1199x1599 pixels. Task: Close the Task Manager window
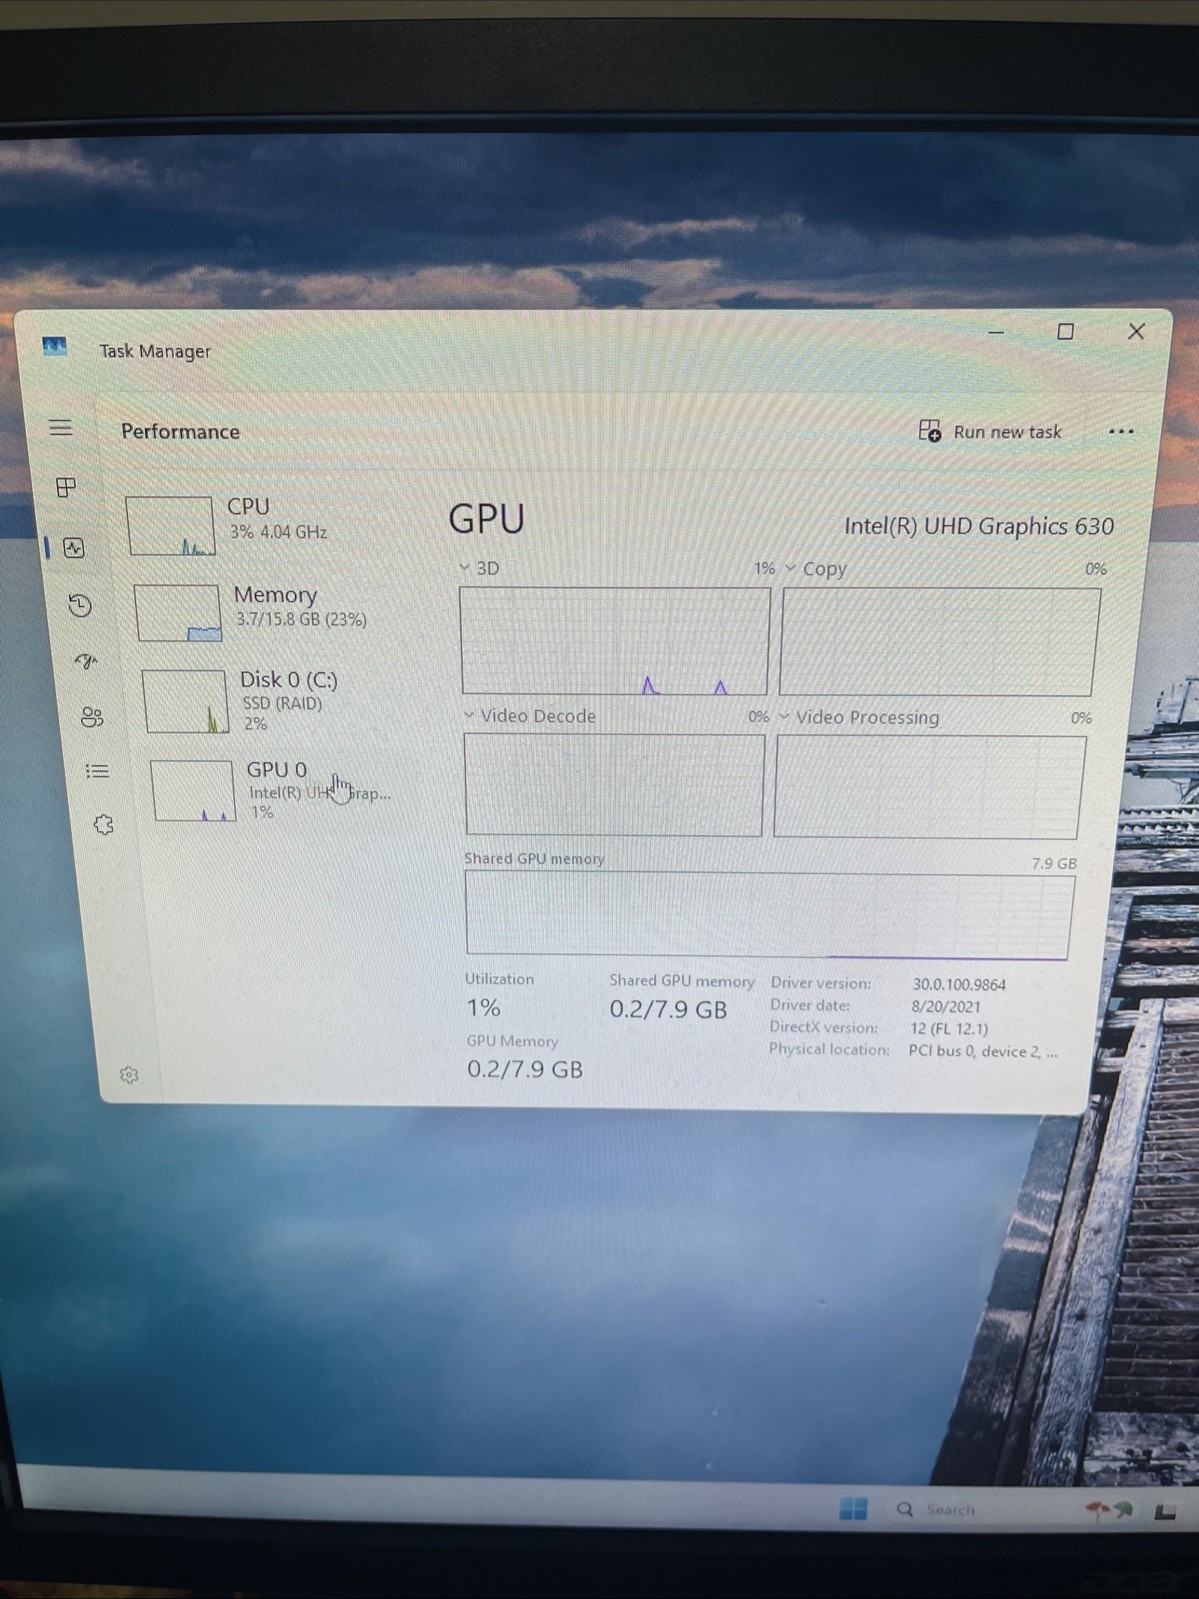(x=1136, y=331)
